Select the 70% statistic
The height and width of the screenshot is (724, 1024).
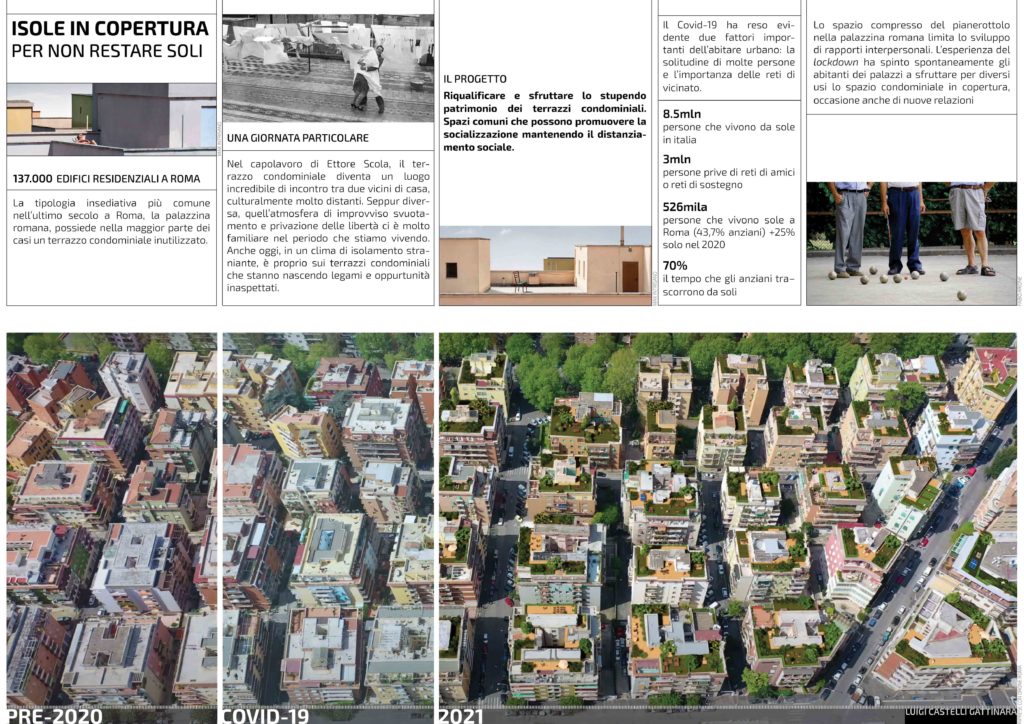tap(675, 265)
